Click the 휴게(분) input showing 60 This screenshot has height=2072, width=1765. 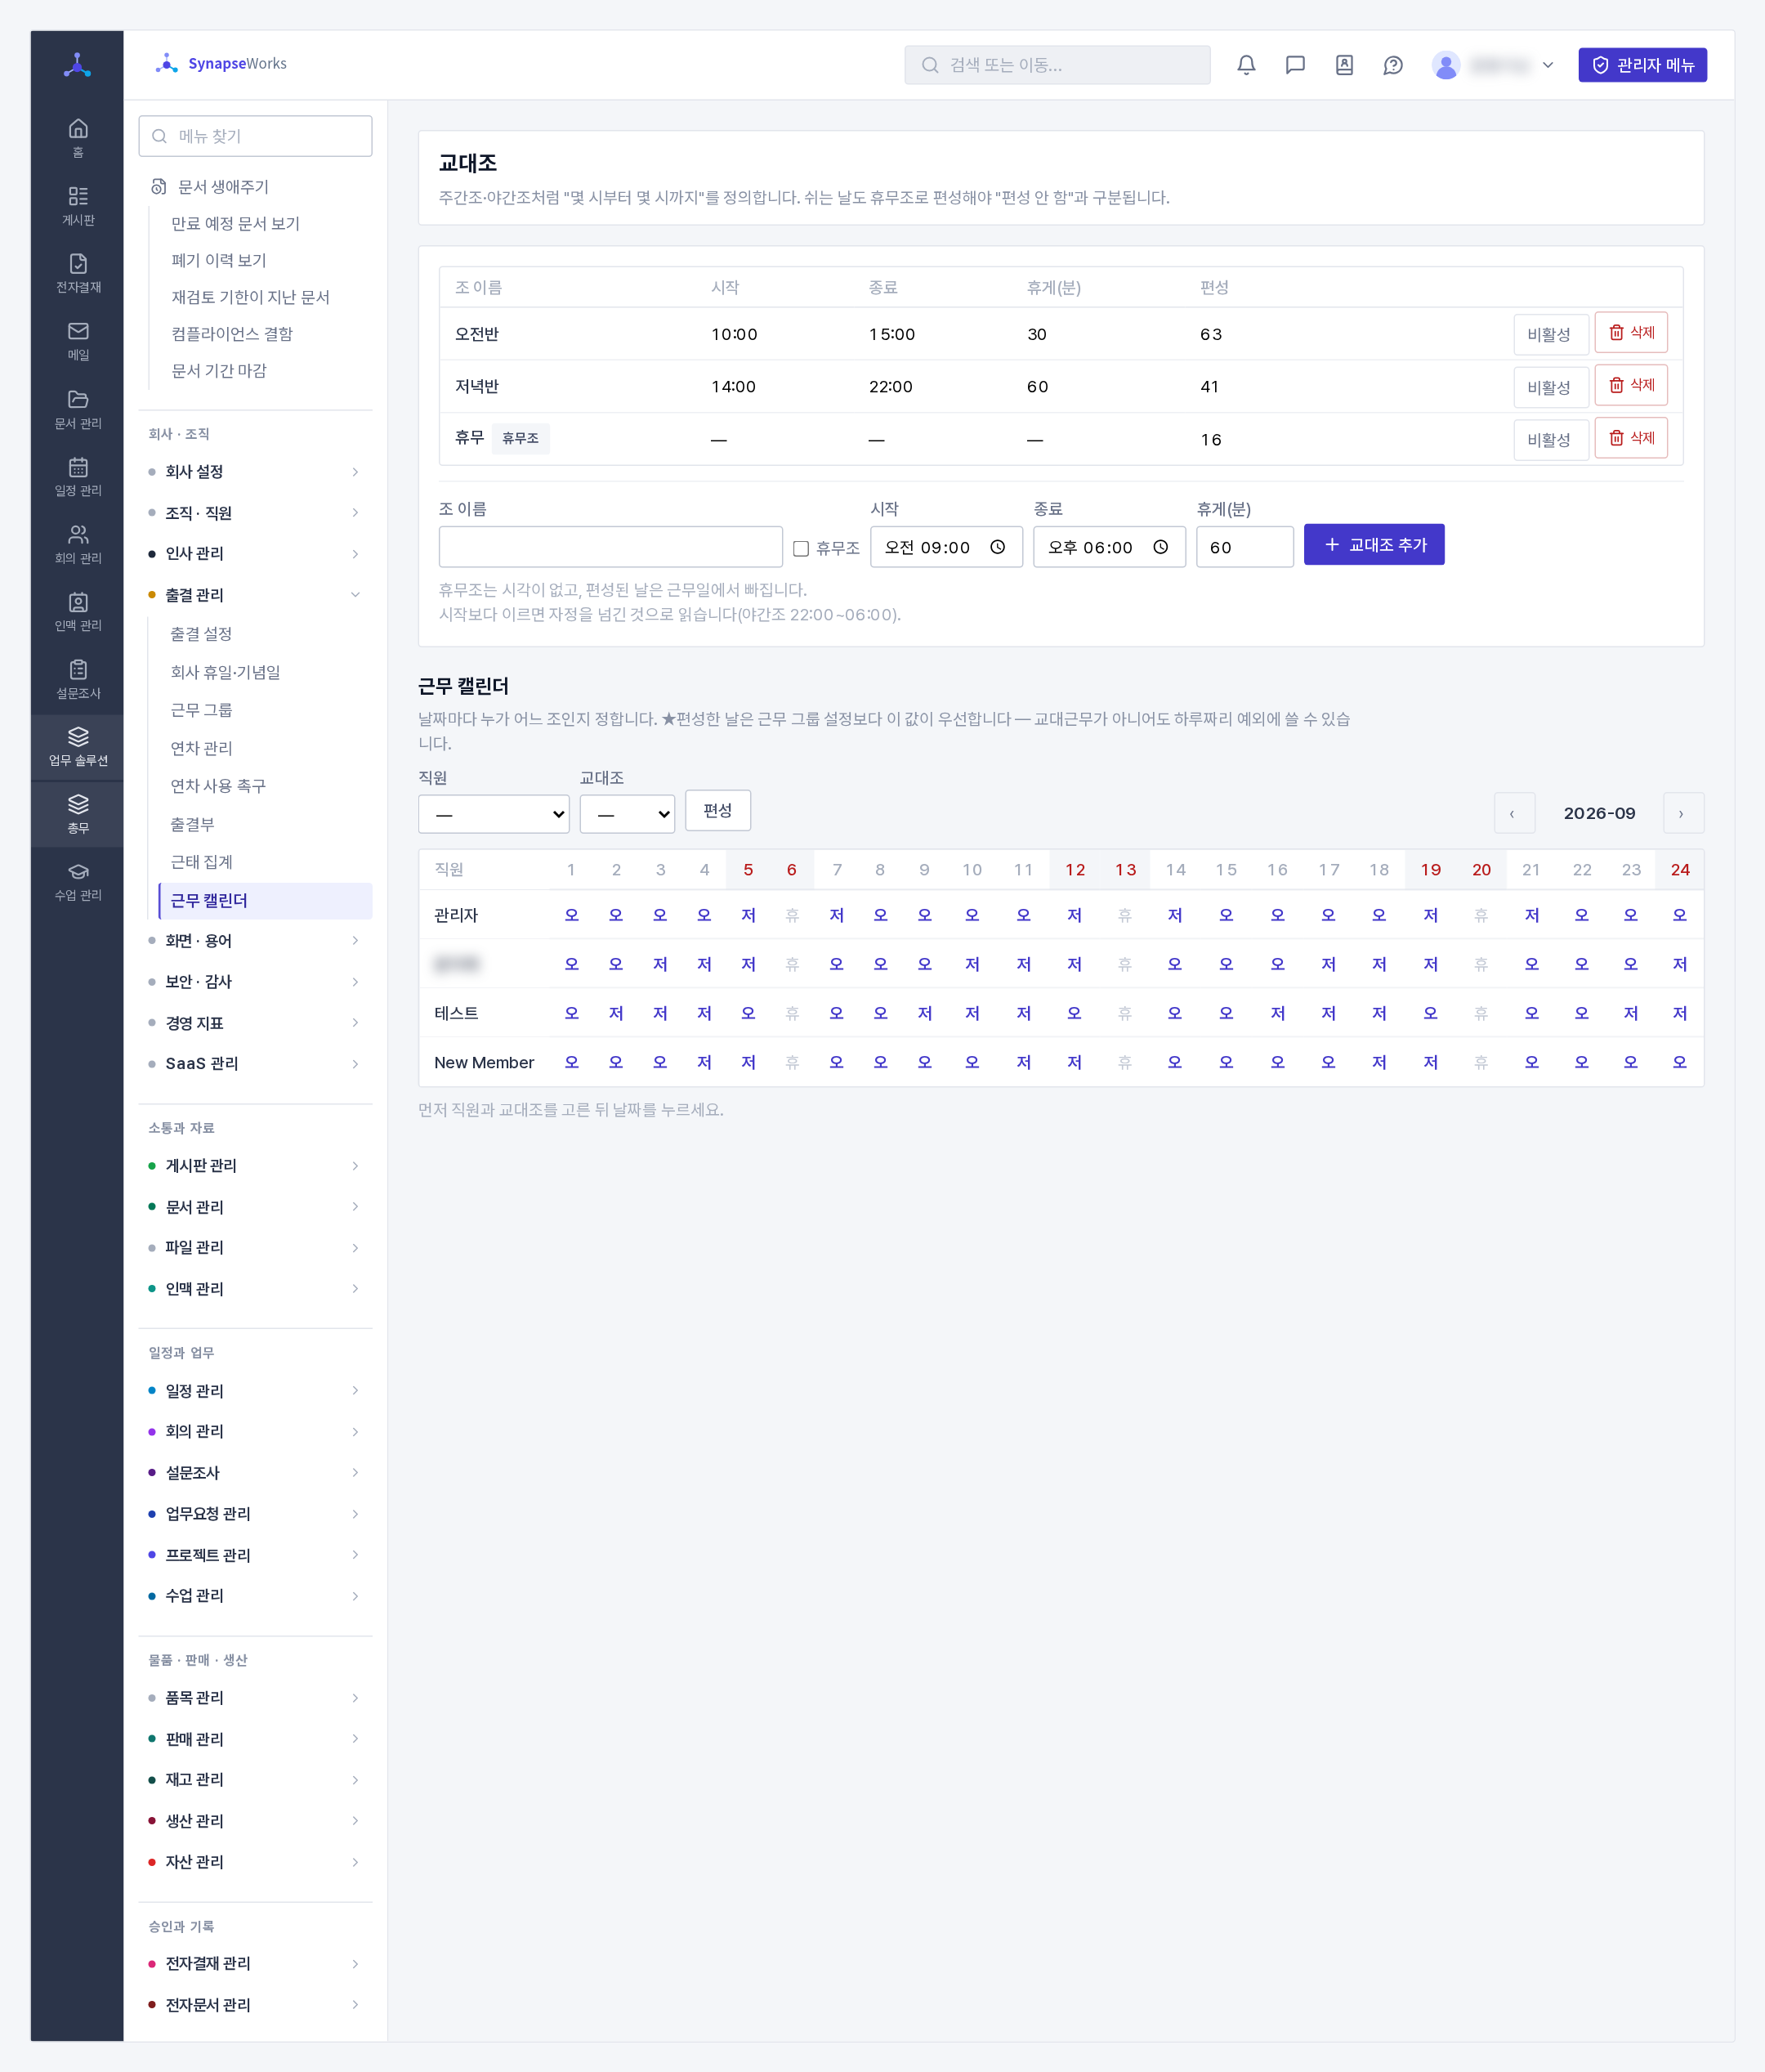(x=1244, y=547)
